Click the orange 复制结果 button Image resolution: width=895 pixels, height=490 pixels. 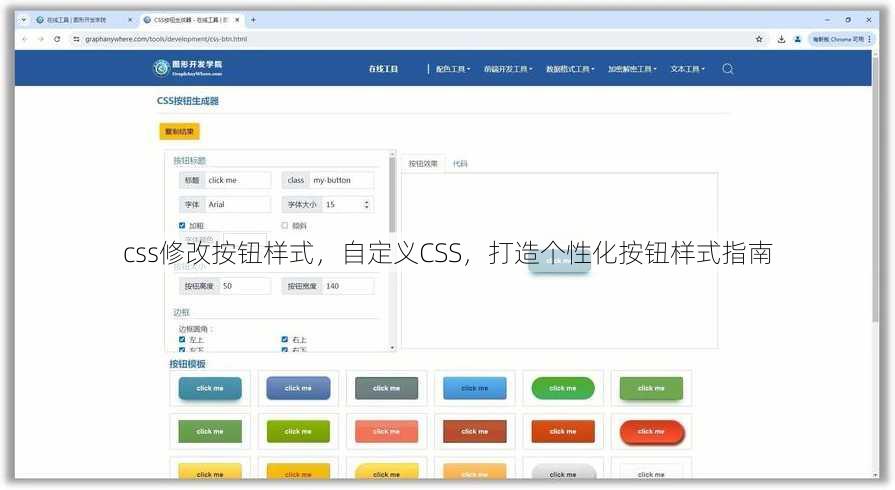tap(179, 131)
